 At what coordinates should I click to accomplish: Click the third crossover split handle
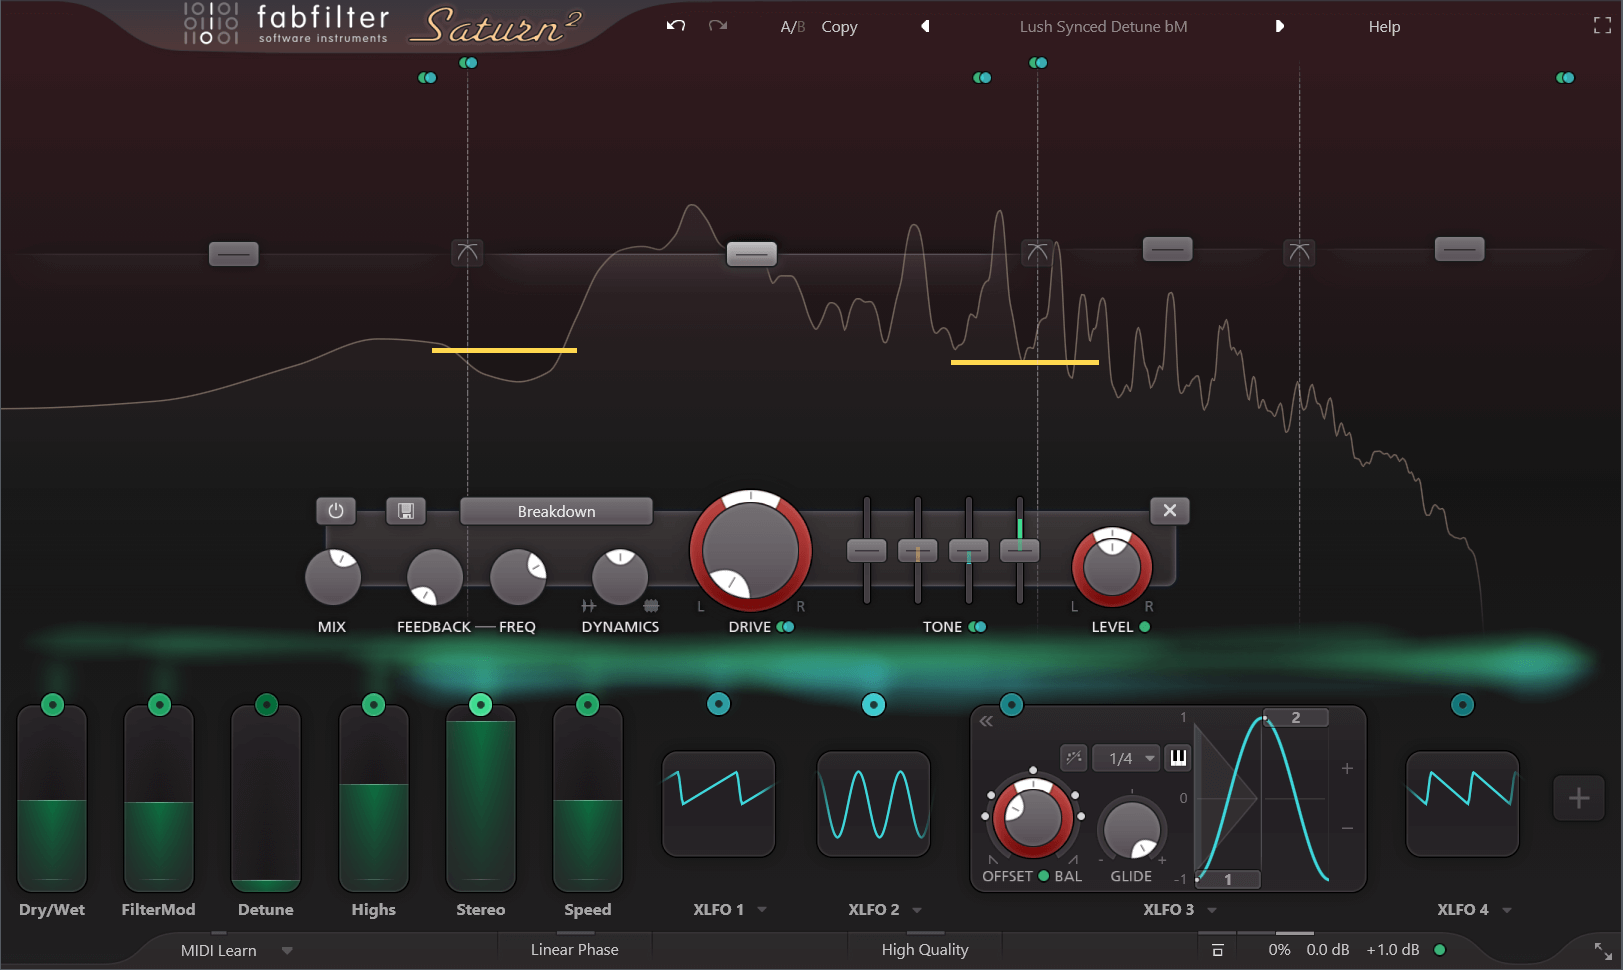tap(1299, 252)
